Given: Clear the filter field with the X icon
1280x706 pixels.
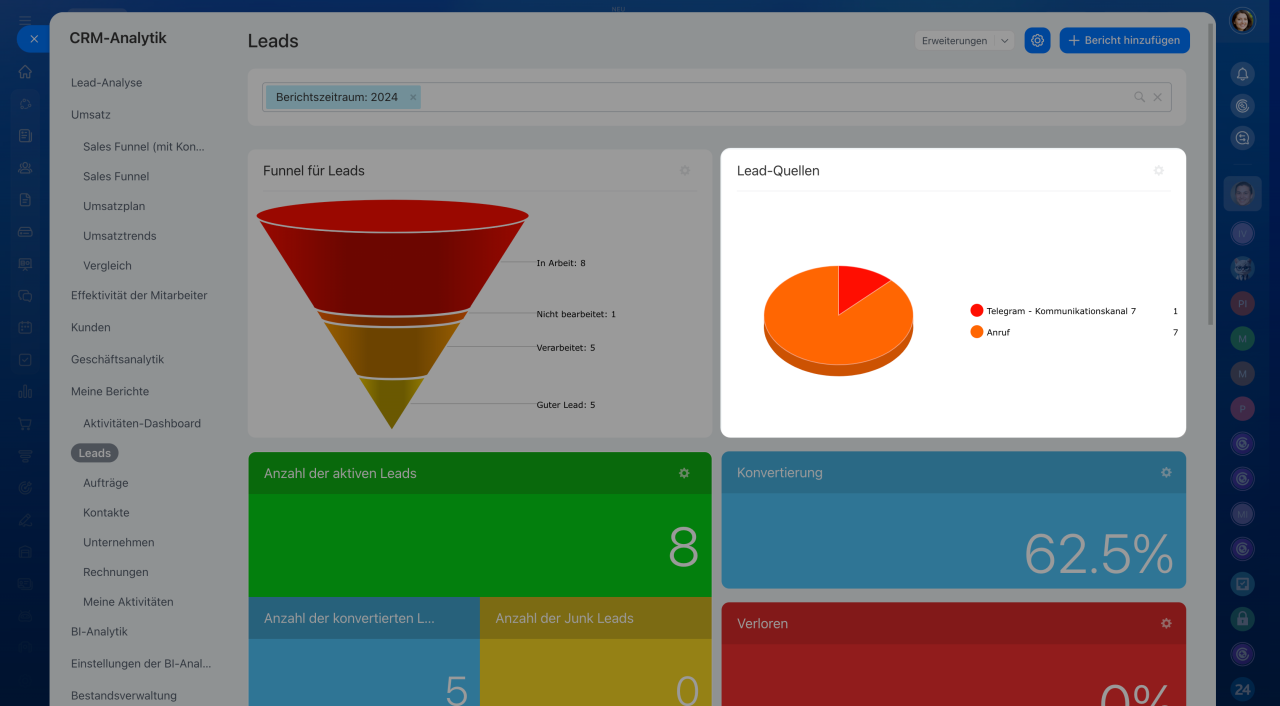Looking at the screenshot, I should (x=1158, y=97).
